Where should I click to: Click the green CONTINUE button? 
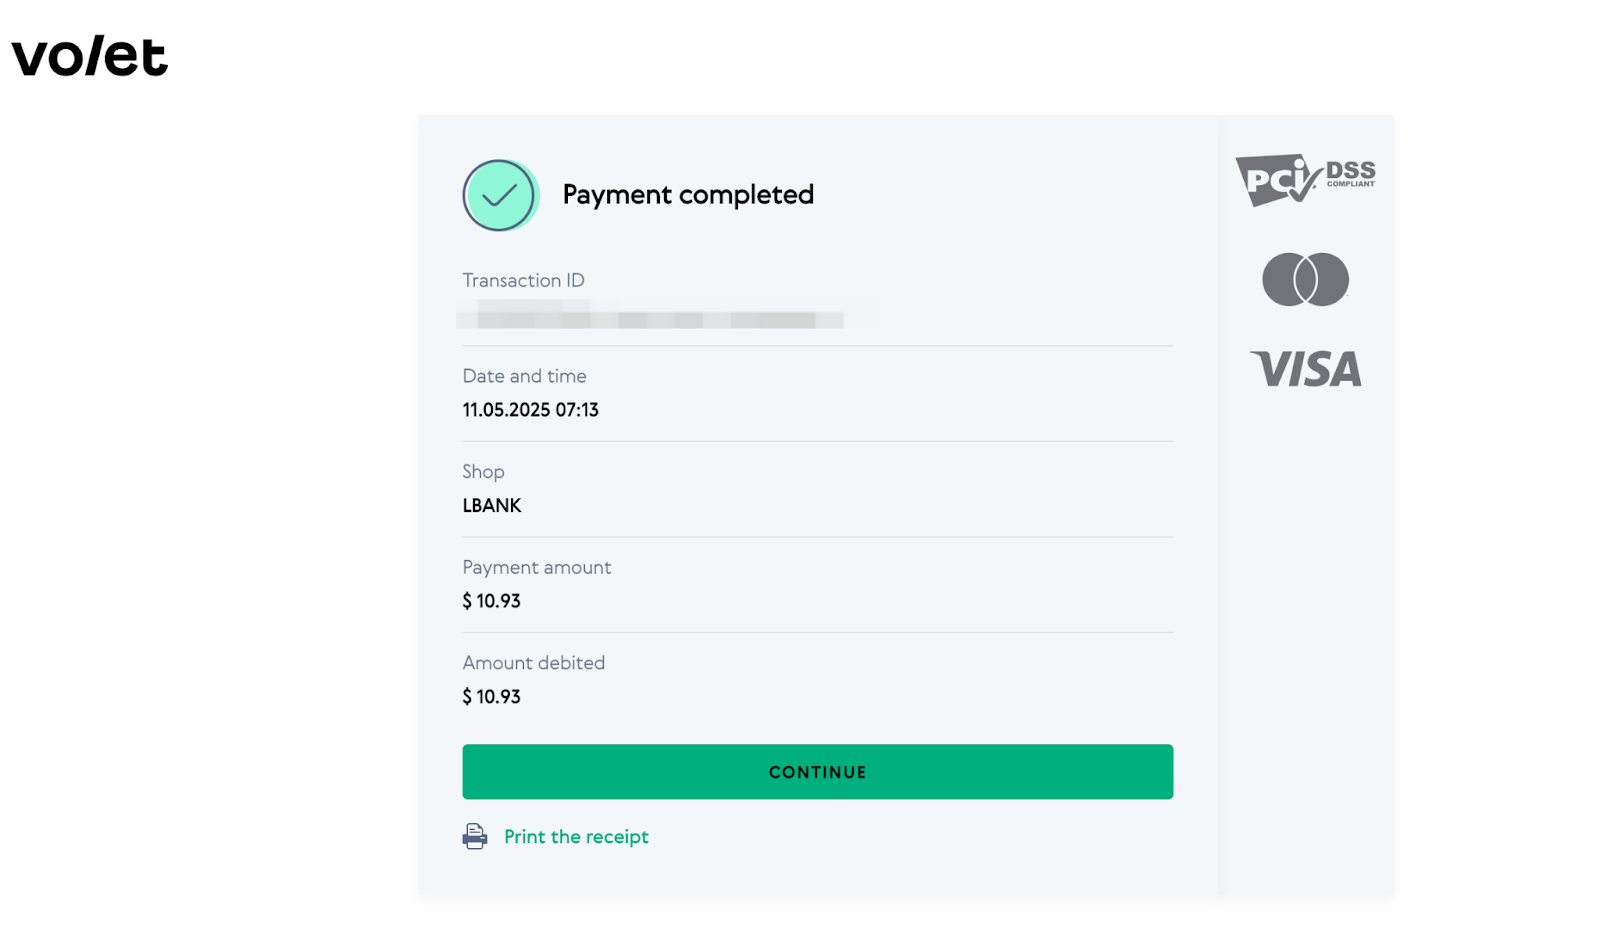pyautogui.click(x=817, y=772)
